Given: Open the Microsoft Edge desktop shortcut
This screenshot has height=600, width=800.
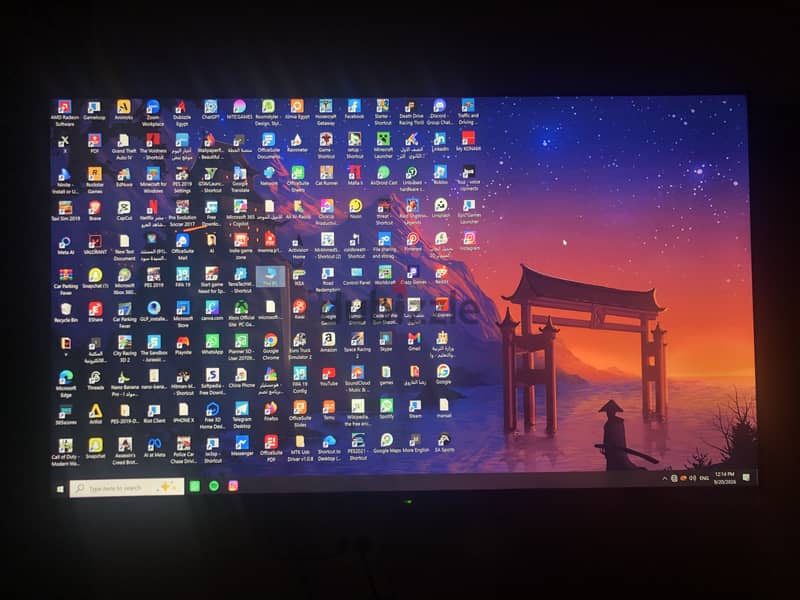Looking at the screenshot, I should [66, 384].
